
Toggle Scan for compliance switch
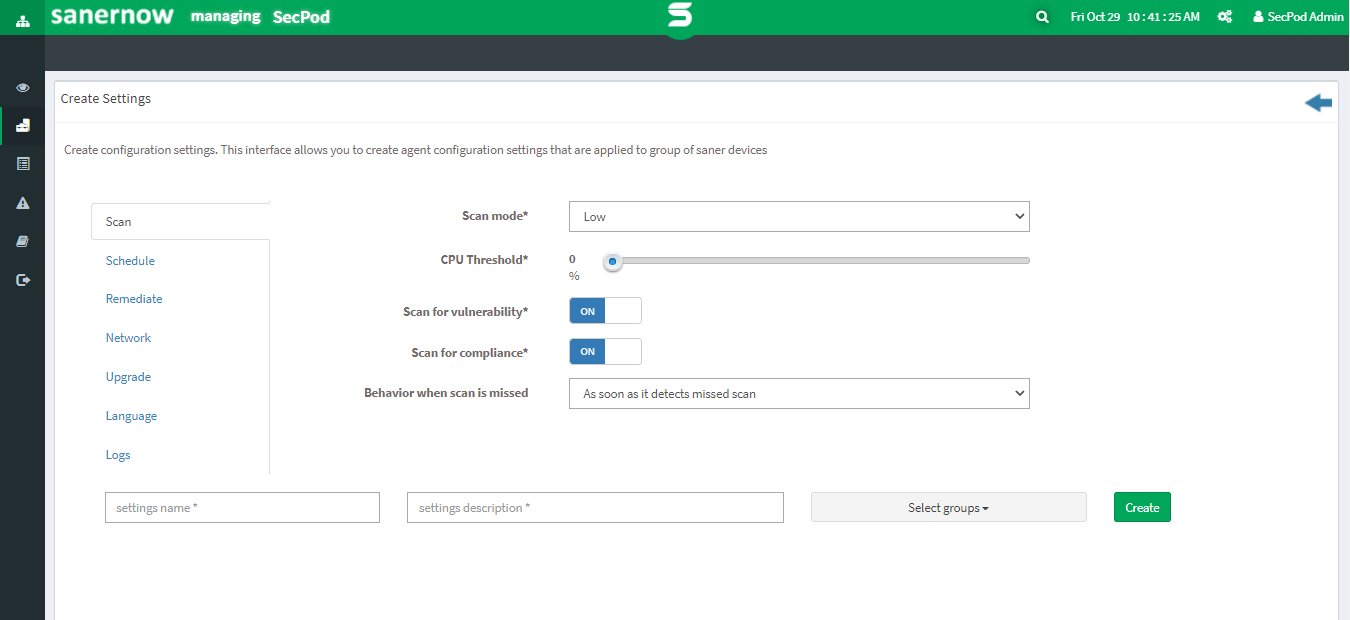[x=605, y=352]
